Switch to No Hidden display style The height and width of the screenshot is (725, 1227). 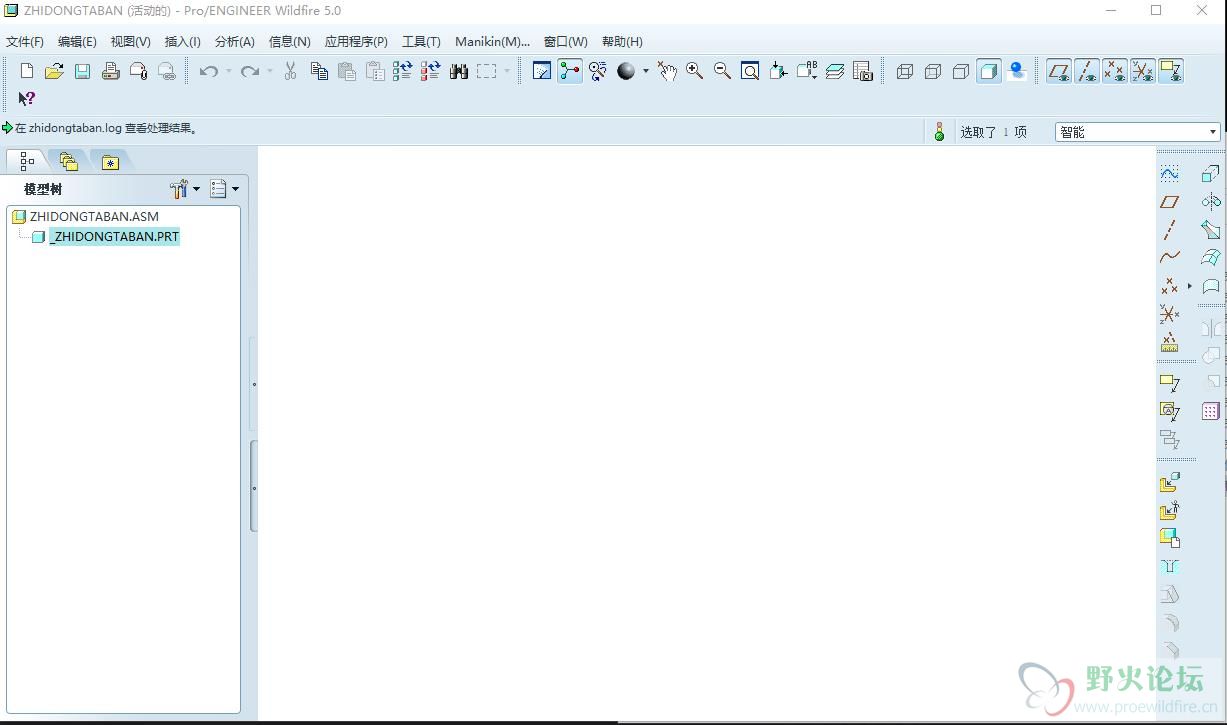[961, 71]
